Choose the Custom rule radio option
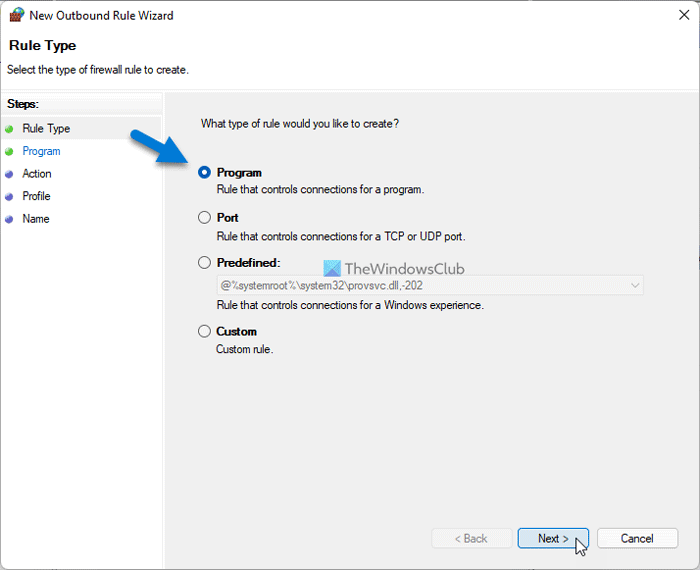700x570 pixels. tap(205, 331)
